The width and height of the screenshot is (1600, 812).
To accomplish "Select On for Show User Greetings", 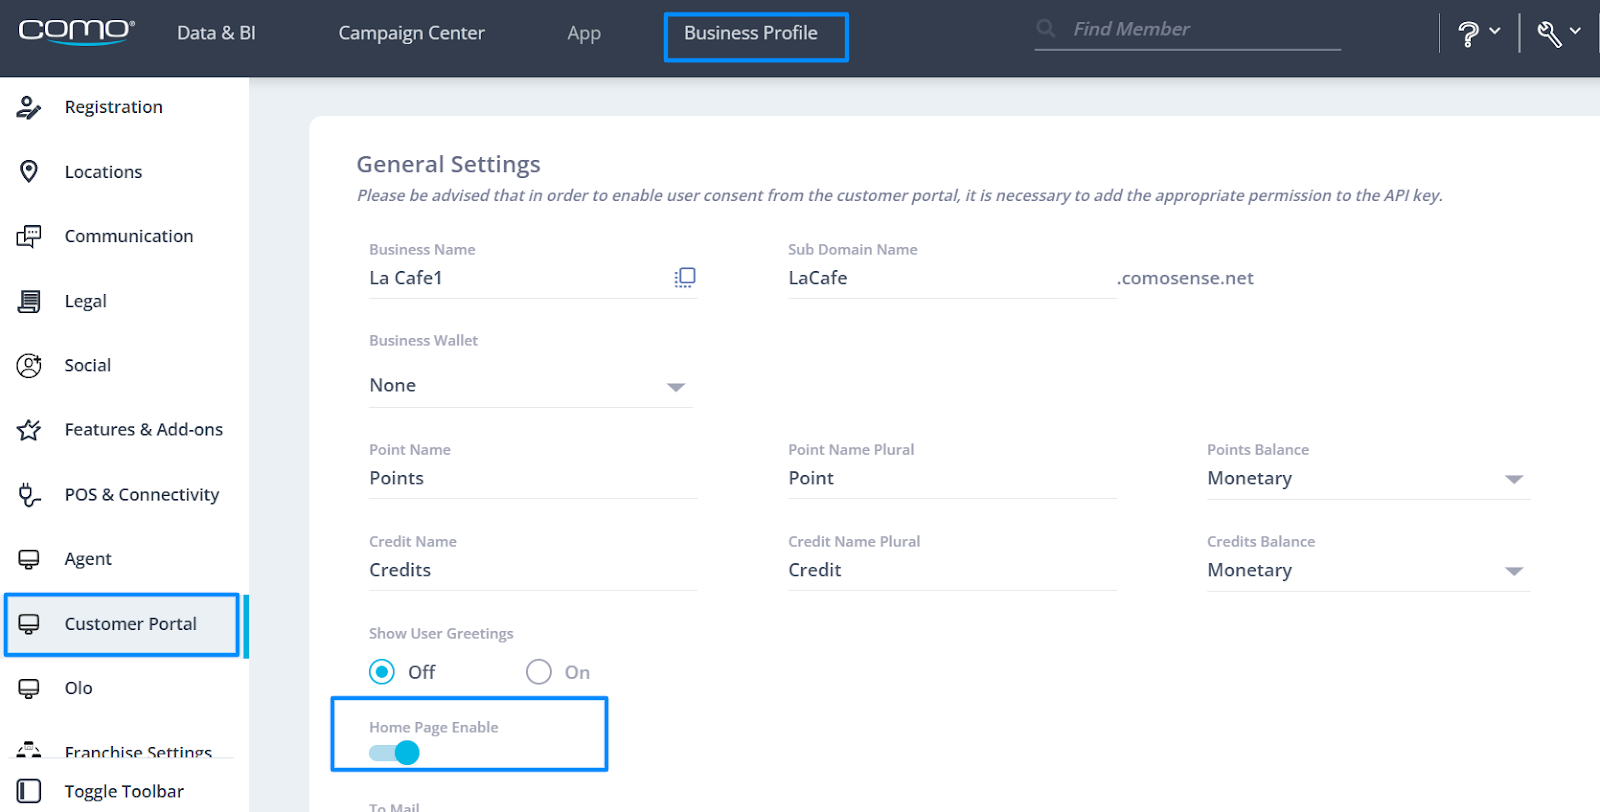I will tap(539, 672).
